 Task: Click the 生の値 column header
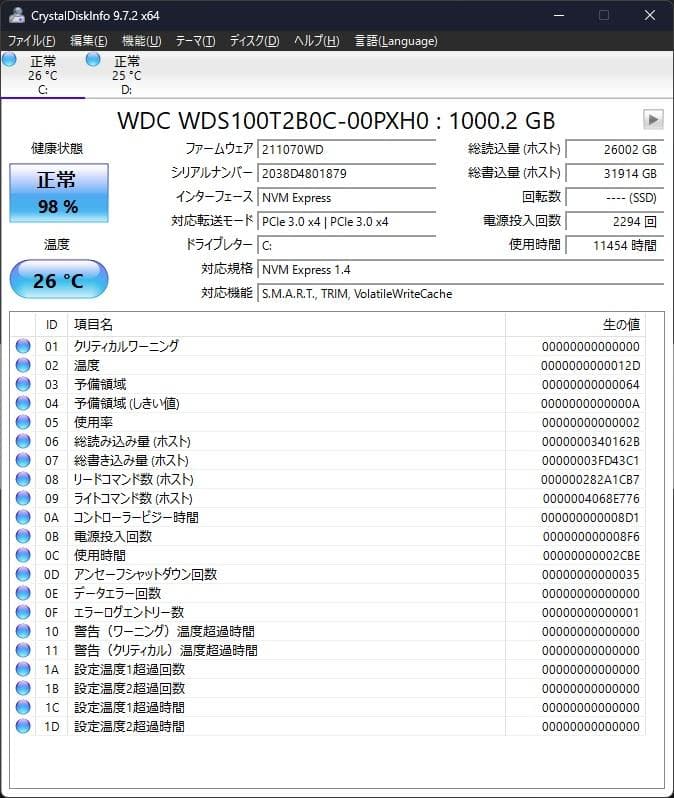(575, 324)
